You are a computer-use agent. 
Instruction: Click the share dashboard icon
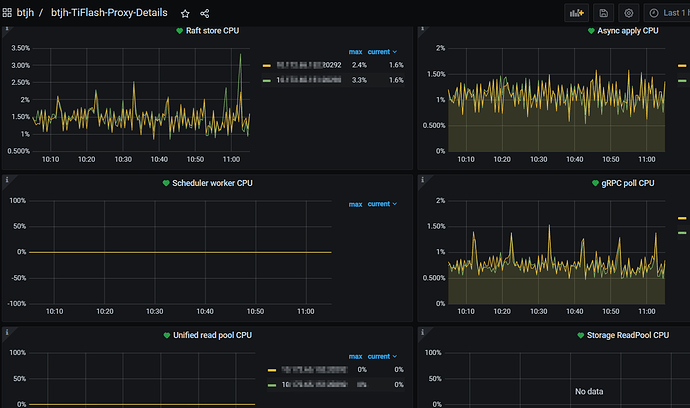coord(205,13)
